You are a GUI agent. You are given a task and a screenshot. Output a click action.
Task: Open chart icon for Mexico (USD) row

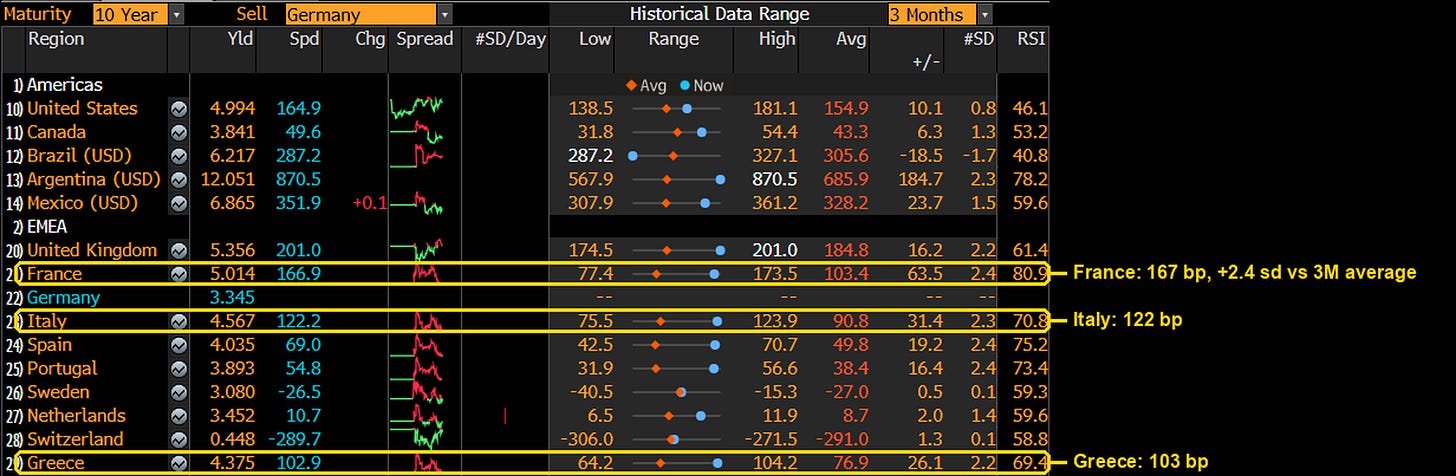[x=178, y=204]
